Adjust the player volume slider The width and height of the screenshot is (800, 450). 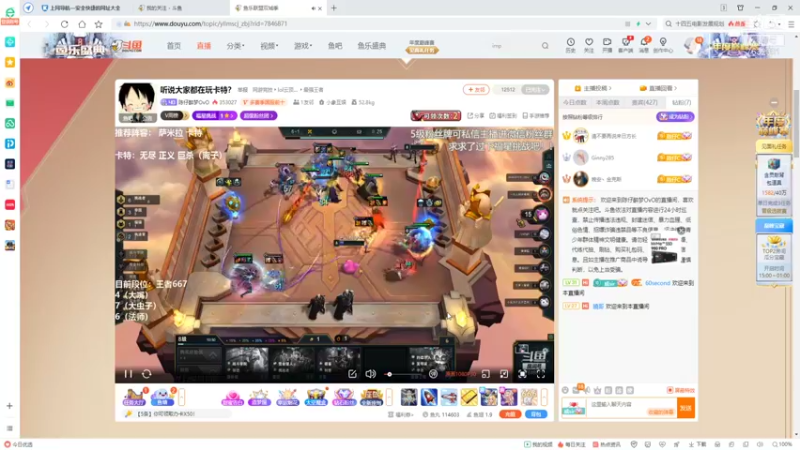(403, 374)
